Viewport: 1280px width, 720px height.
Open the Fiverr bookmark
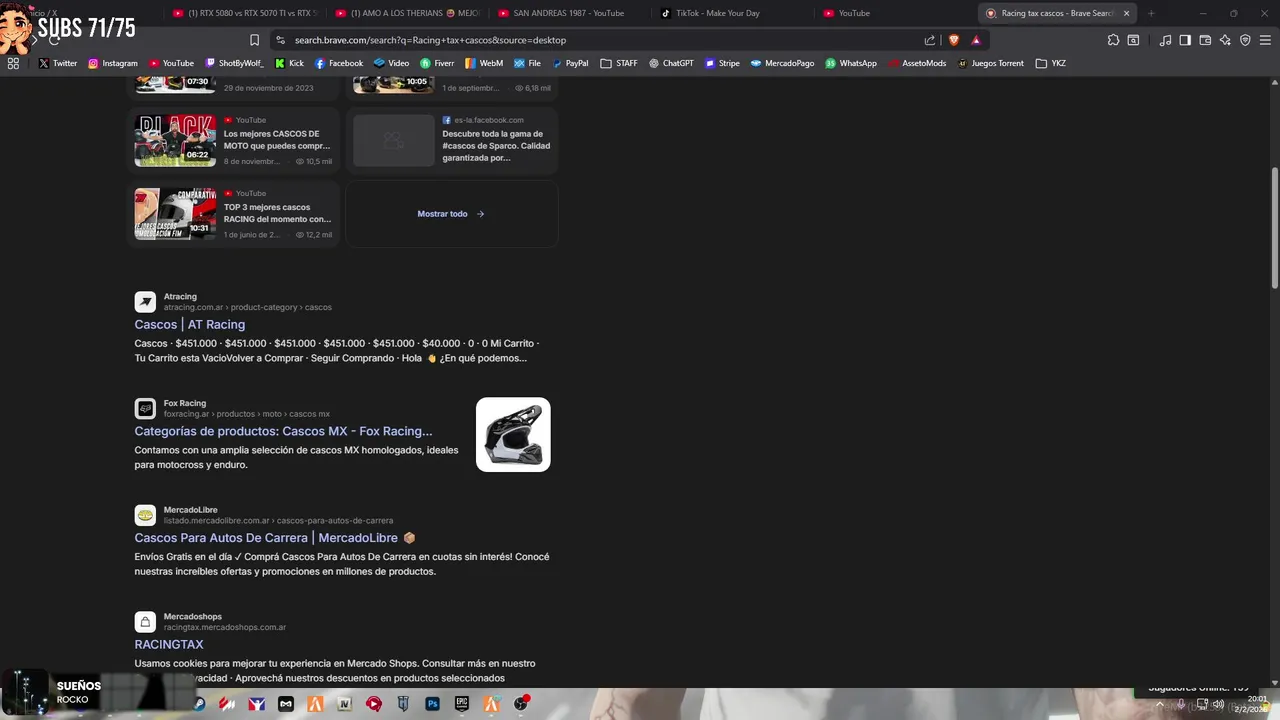pos(437,63)
